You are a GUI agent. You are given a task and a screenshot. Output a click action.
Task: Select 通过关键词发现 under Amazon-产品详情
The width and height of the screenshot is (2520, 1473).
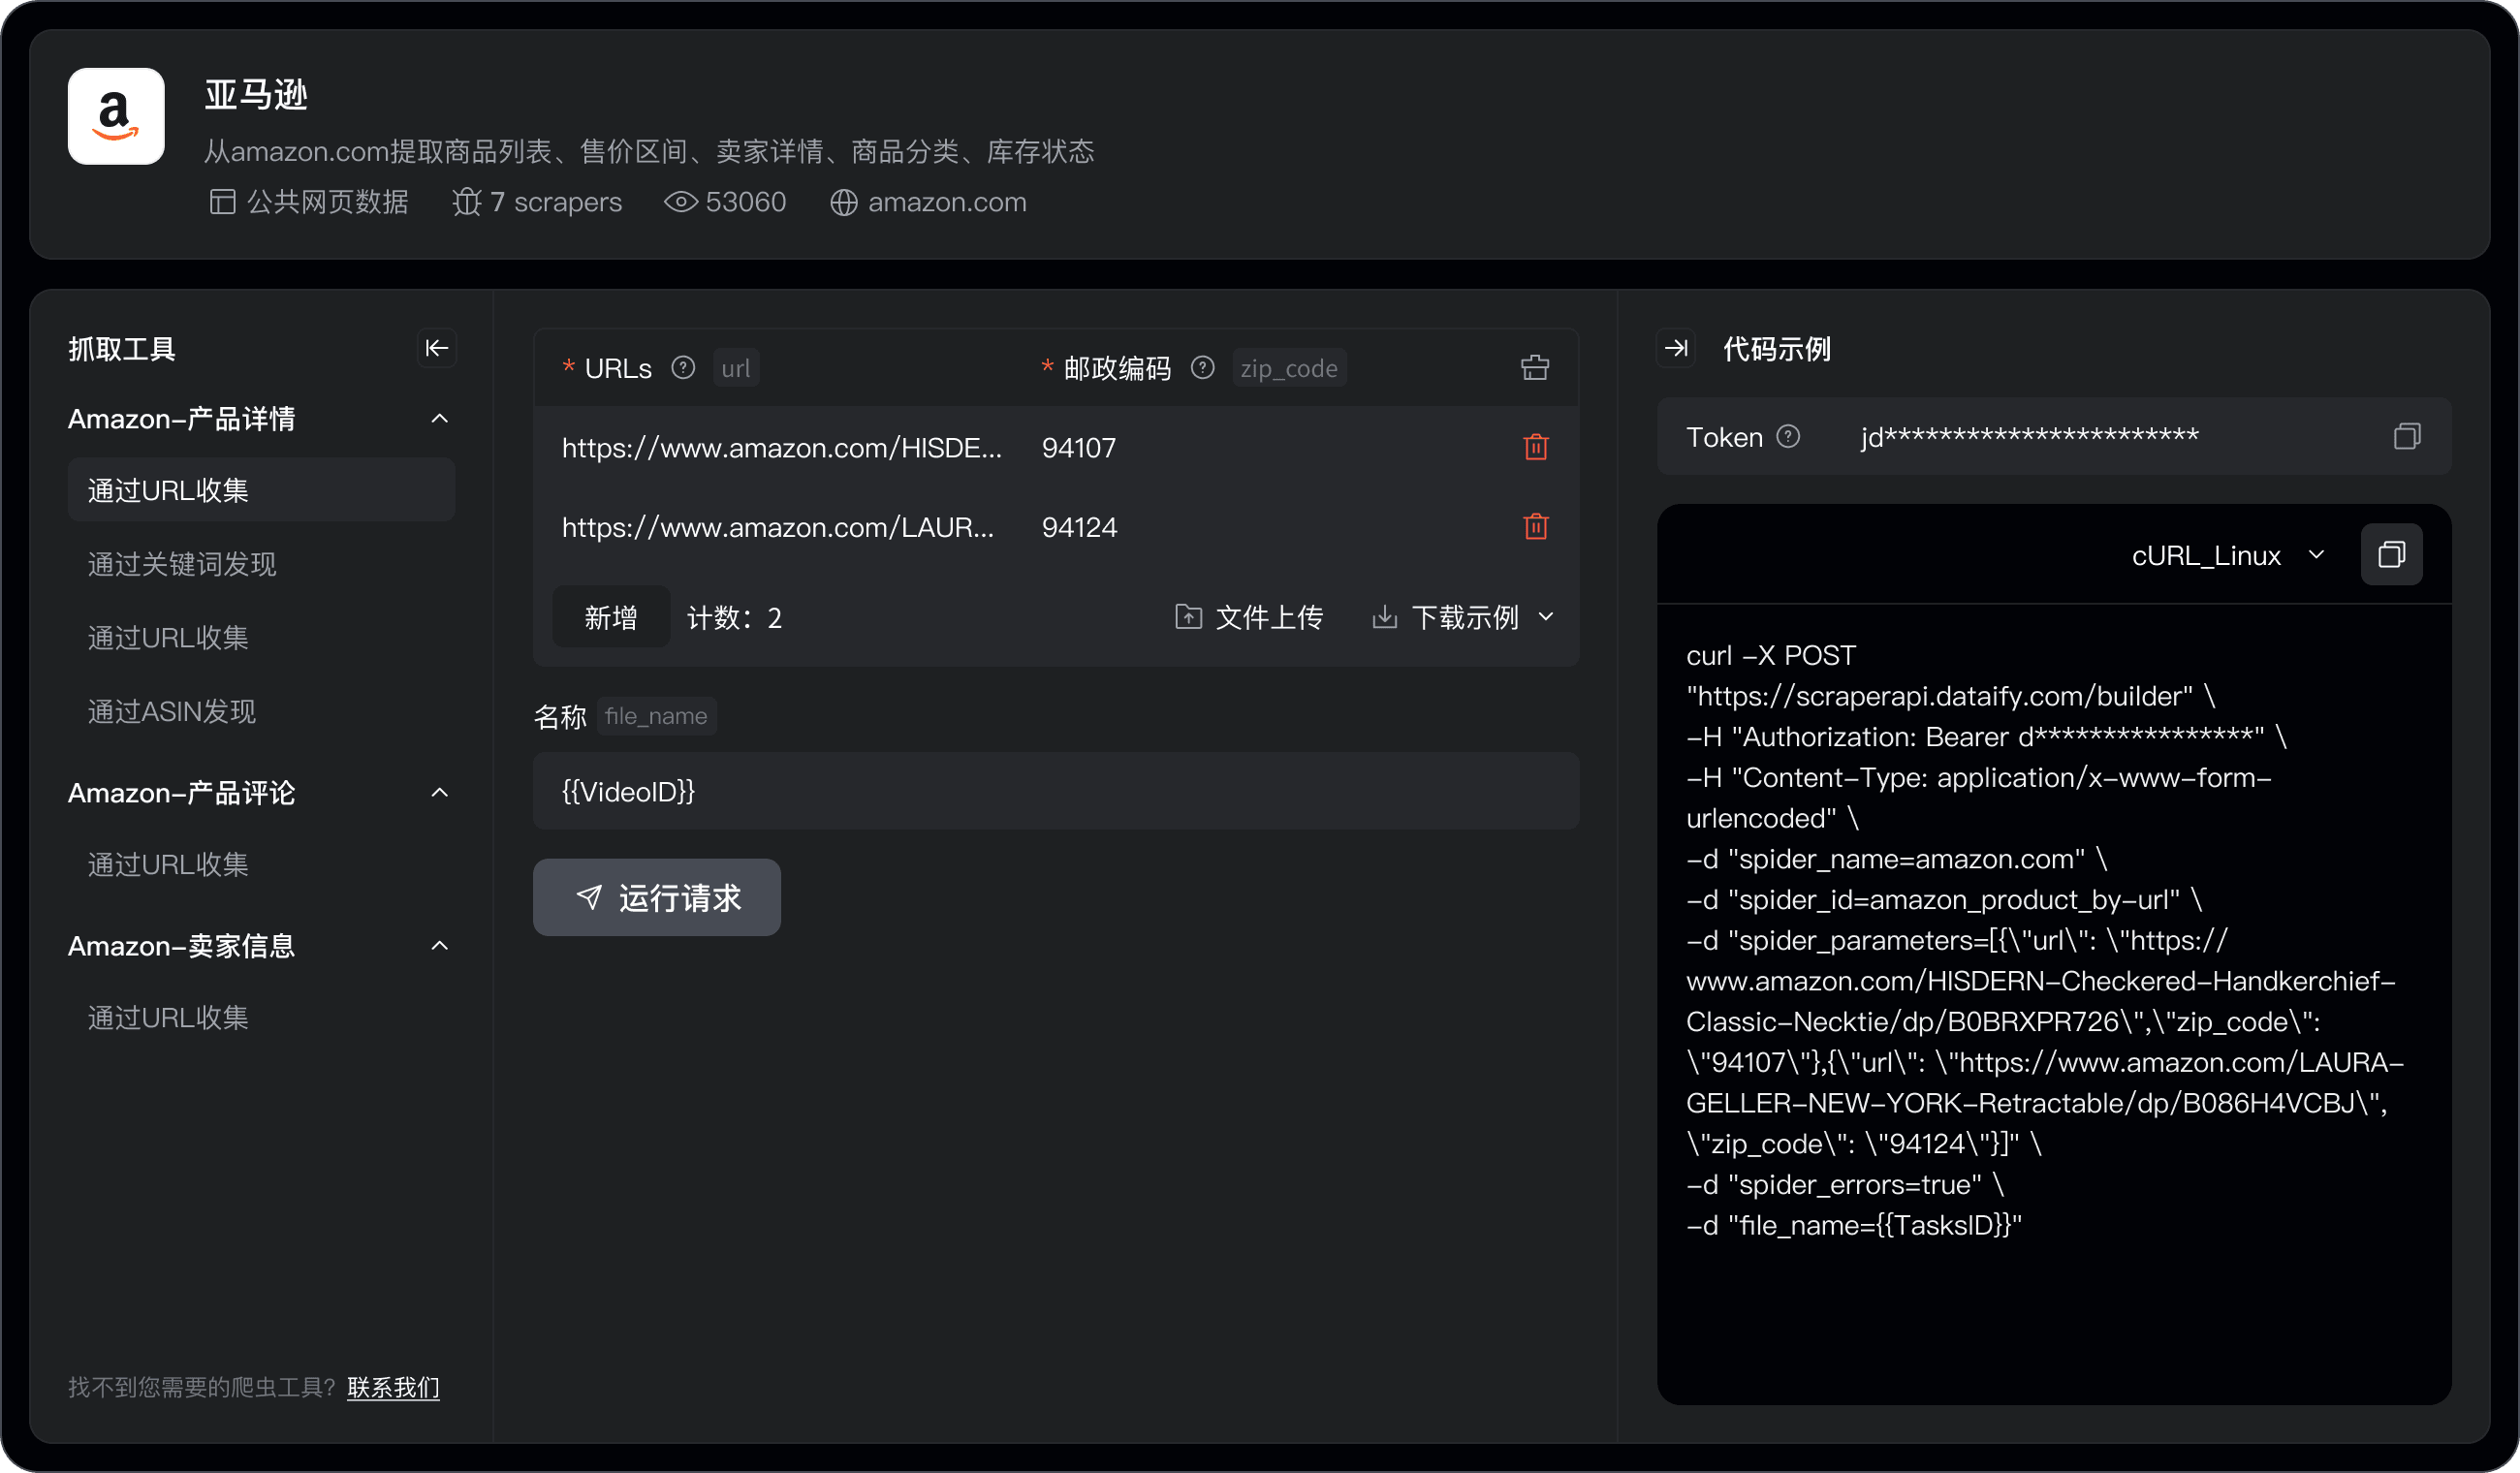pos(181,564)
